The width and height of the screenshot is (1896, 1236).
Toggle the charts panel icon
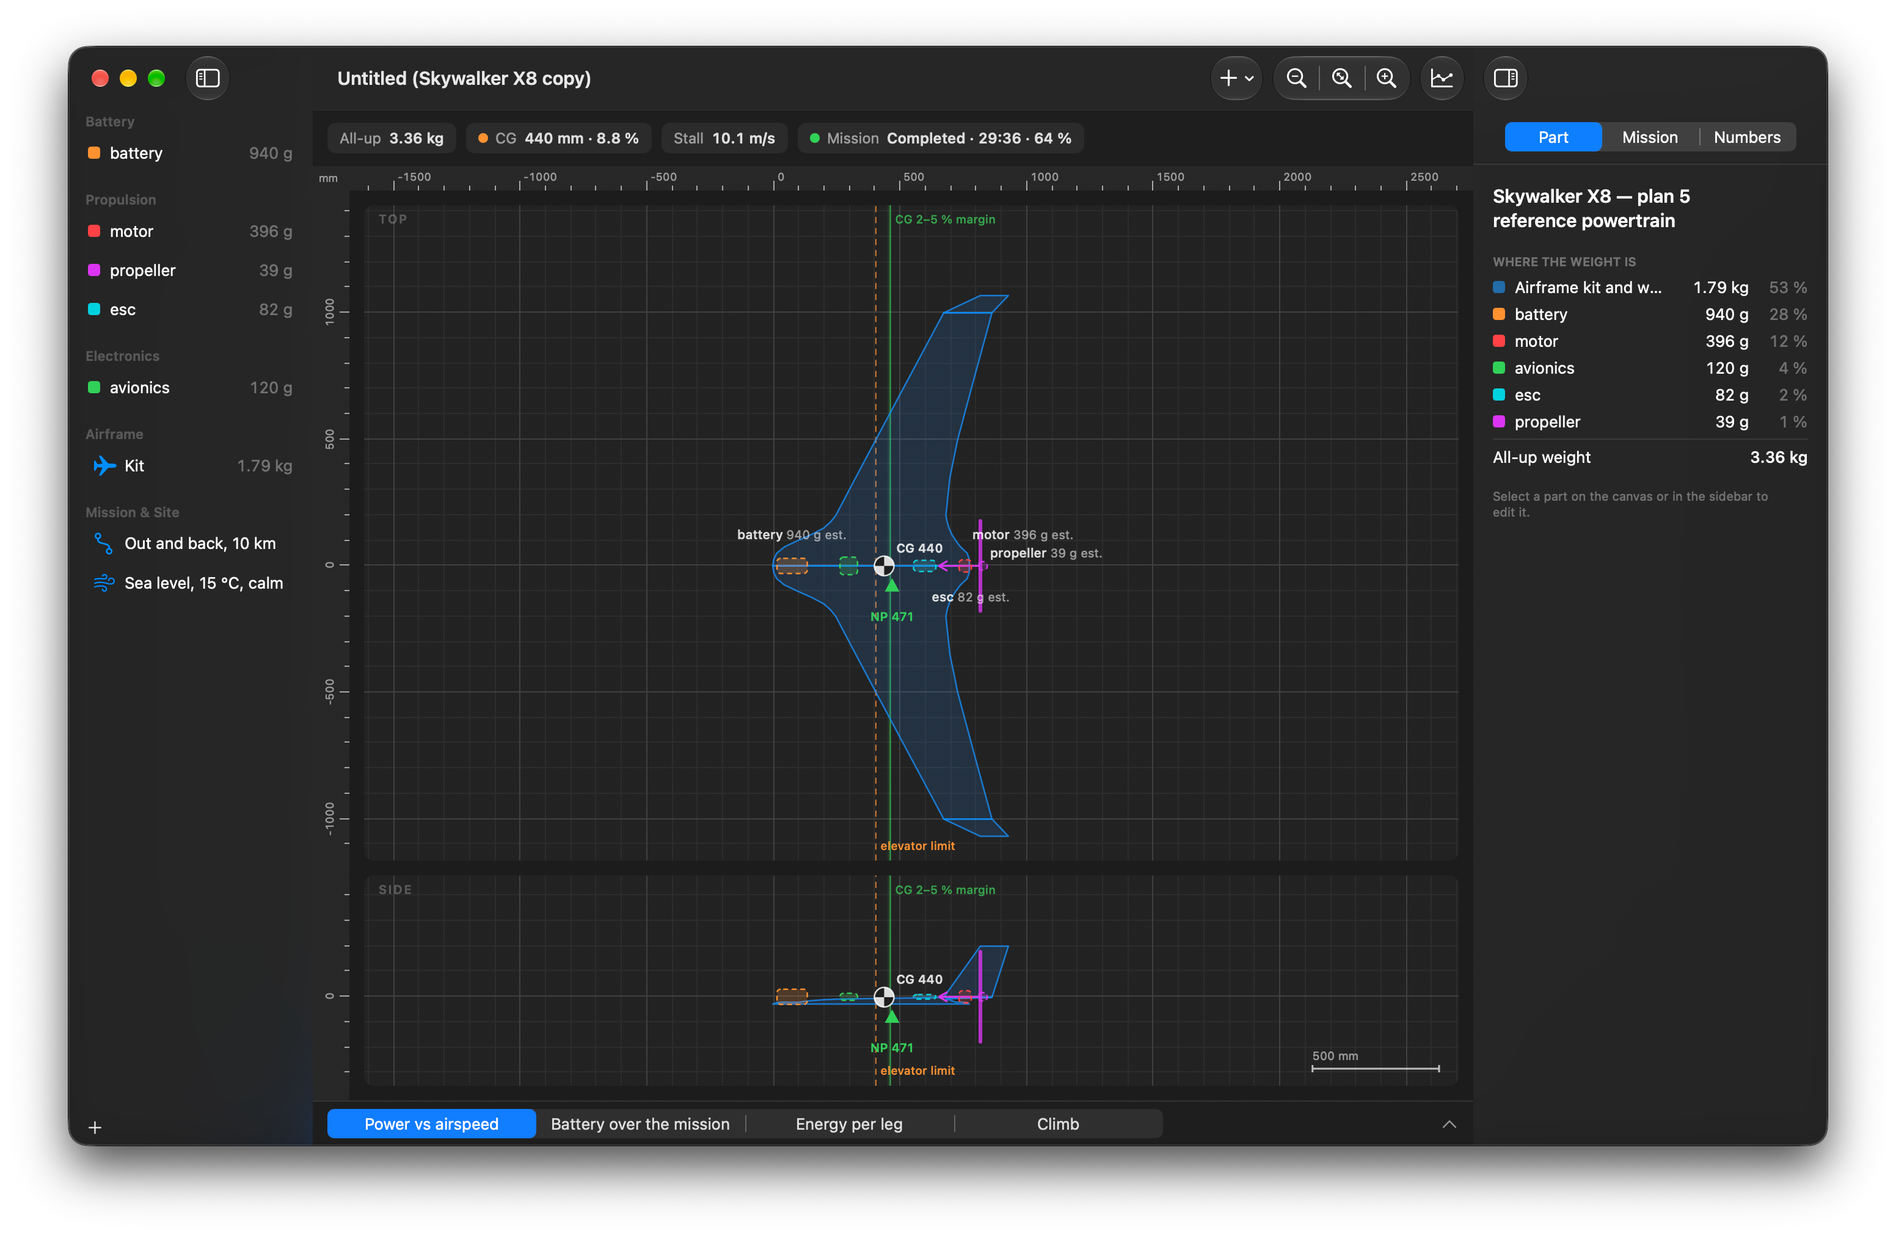(x=1441, y=78)
